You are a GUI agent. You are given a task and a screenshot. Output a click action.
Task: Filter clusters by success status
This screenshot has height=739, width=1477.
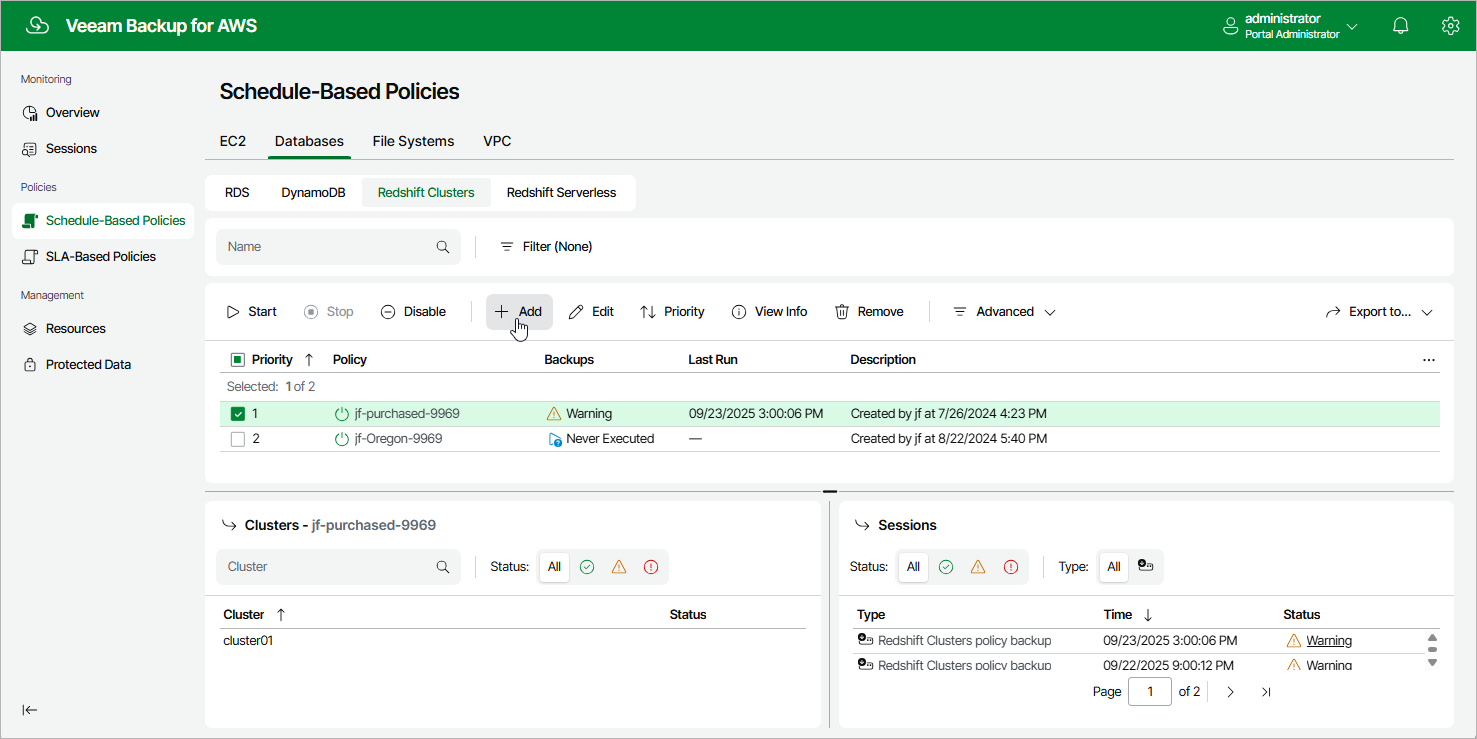coord(587,567)
